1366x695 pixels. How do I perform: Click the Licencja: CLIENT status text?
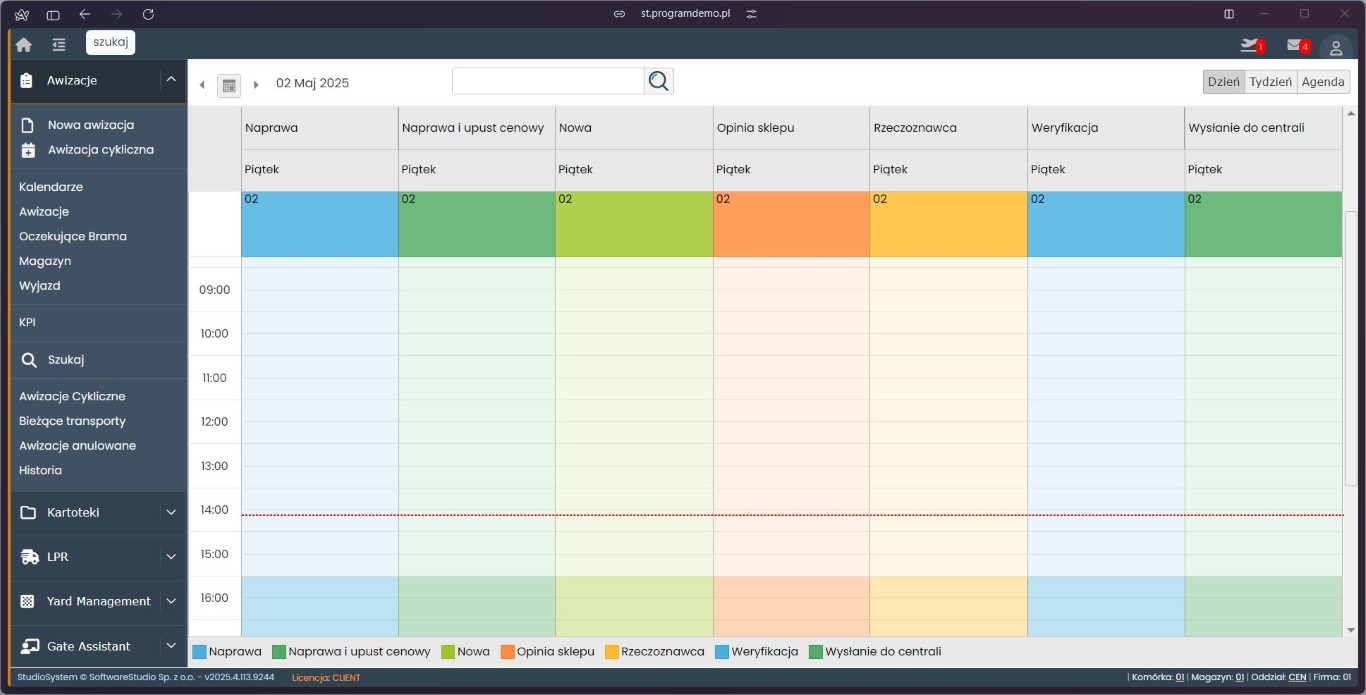tap(326, 677)
